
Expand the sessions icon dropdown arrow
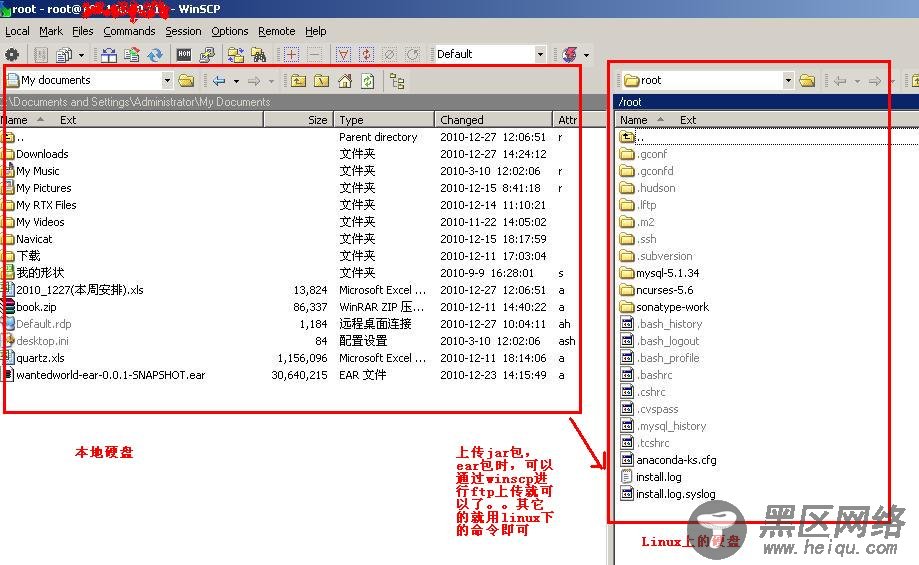pyautogui.click(x=586, y=56)
